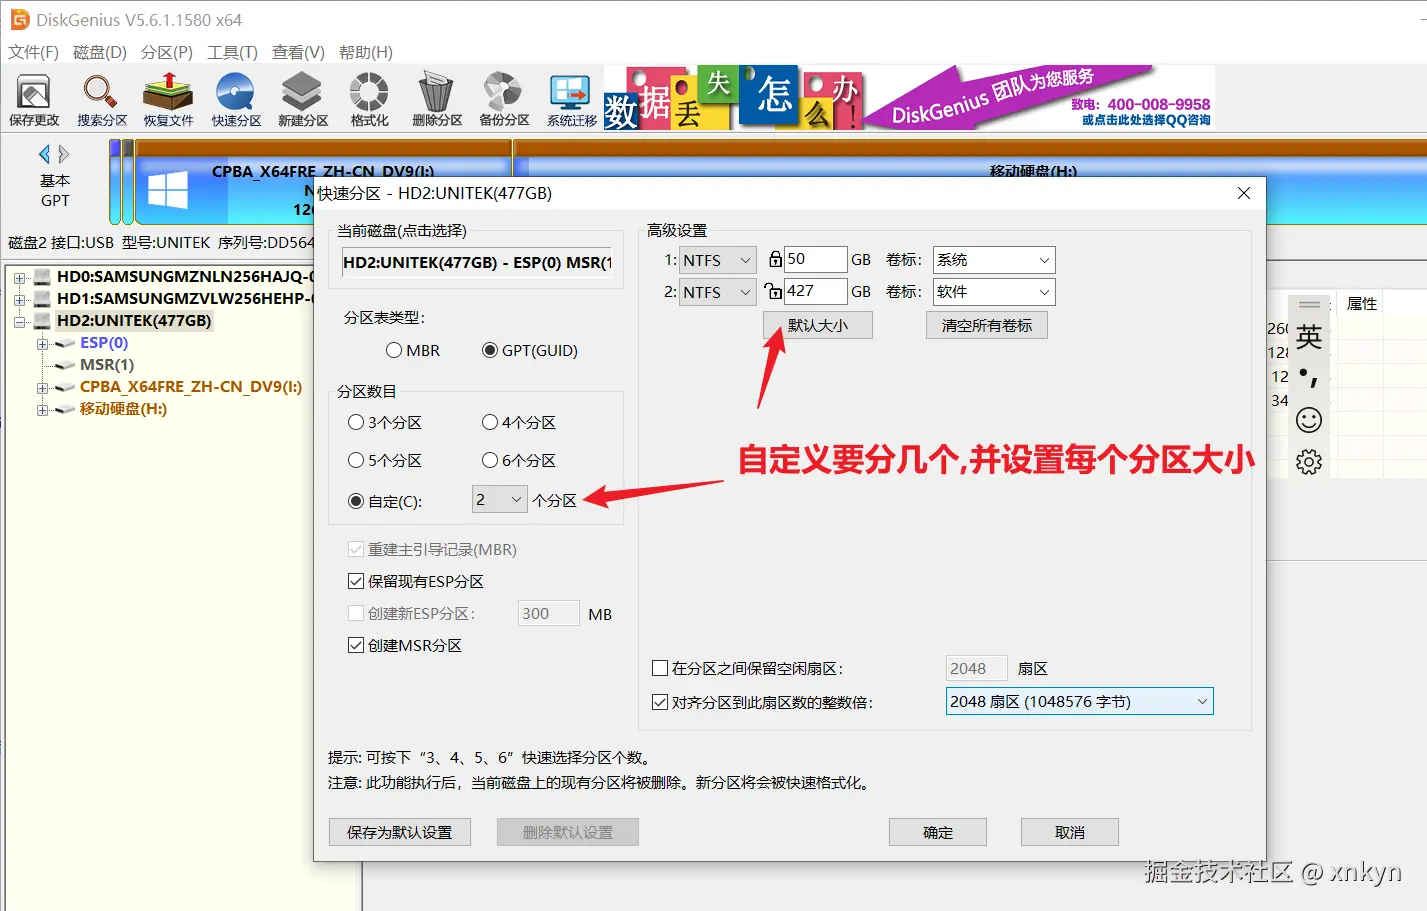
Task: Click the current disk selector HD2:UNITEK field
Action: (x=476, y=262)
